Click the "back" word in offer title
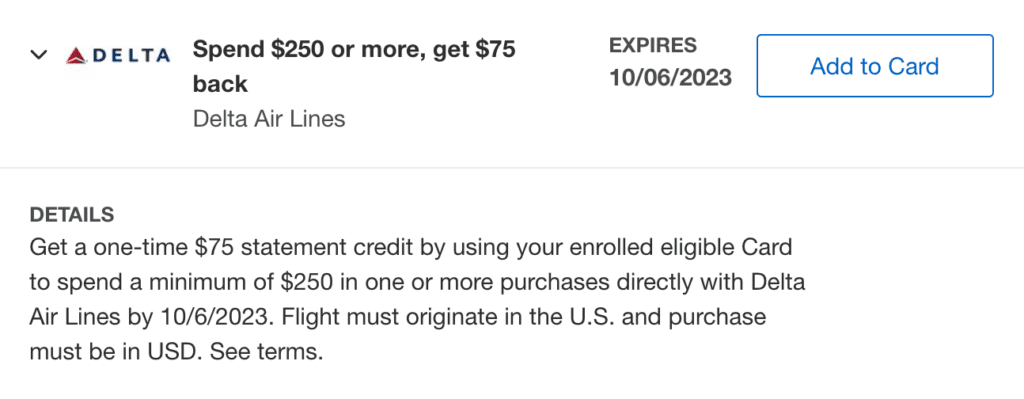 click(220, 84)
